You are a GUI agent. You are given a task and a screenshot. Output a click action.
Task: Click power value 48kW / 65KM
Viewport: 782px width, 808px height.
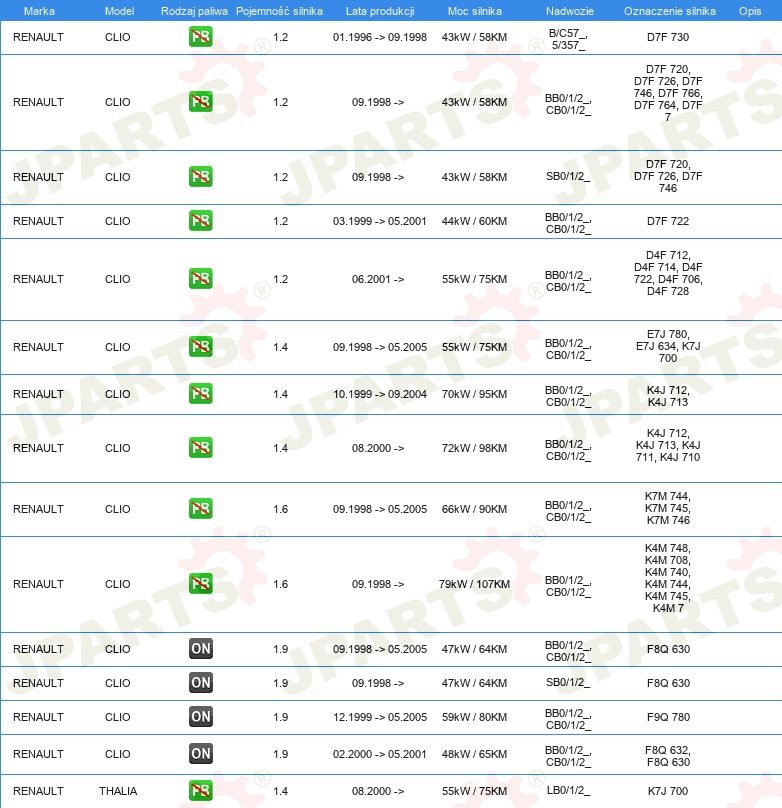pos(474,754)
